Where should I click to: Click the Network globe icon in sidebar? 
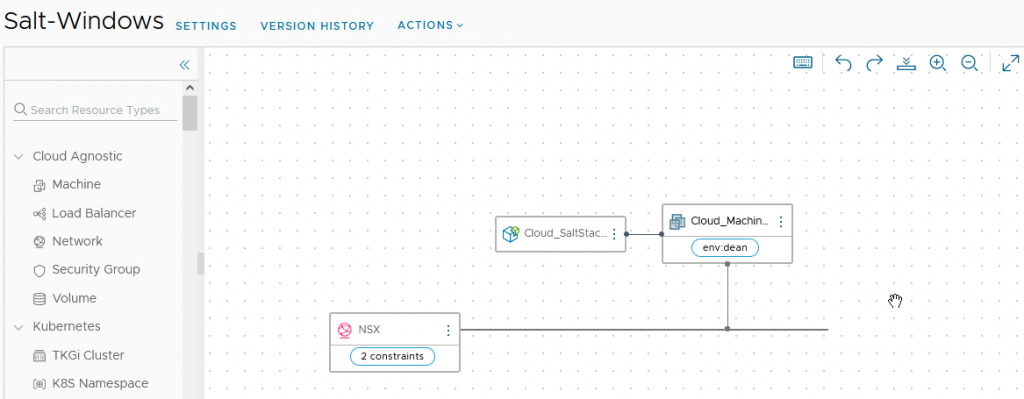pyautogui.click(x=39, y=242)
